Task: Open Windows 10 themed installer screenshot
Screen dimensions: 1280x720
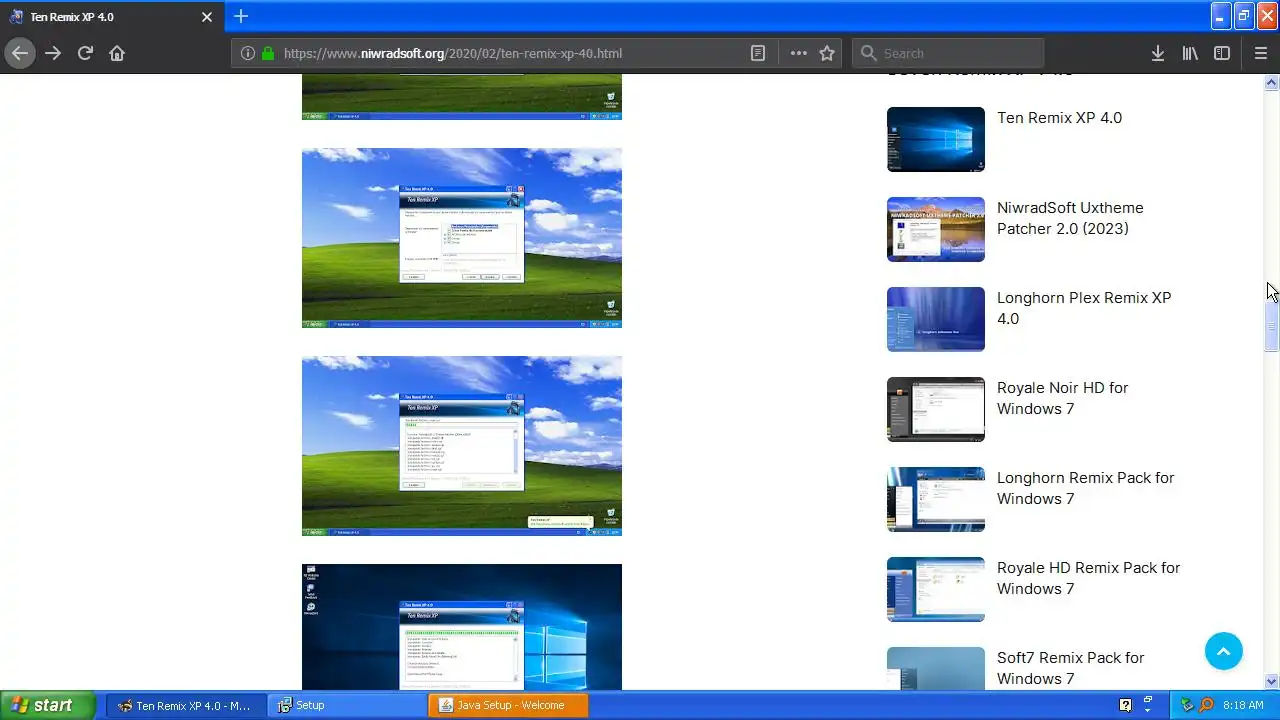Action: coord(462,627)
